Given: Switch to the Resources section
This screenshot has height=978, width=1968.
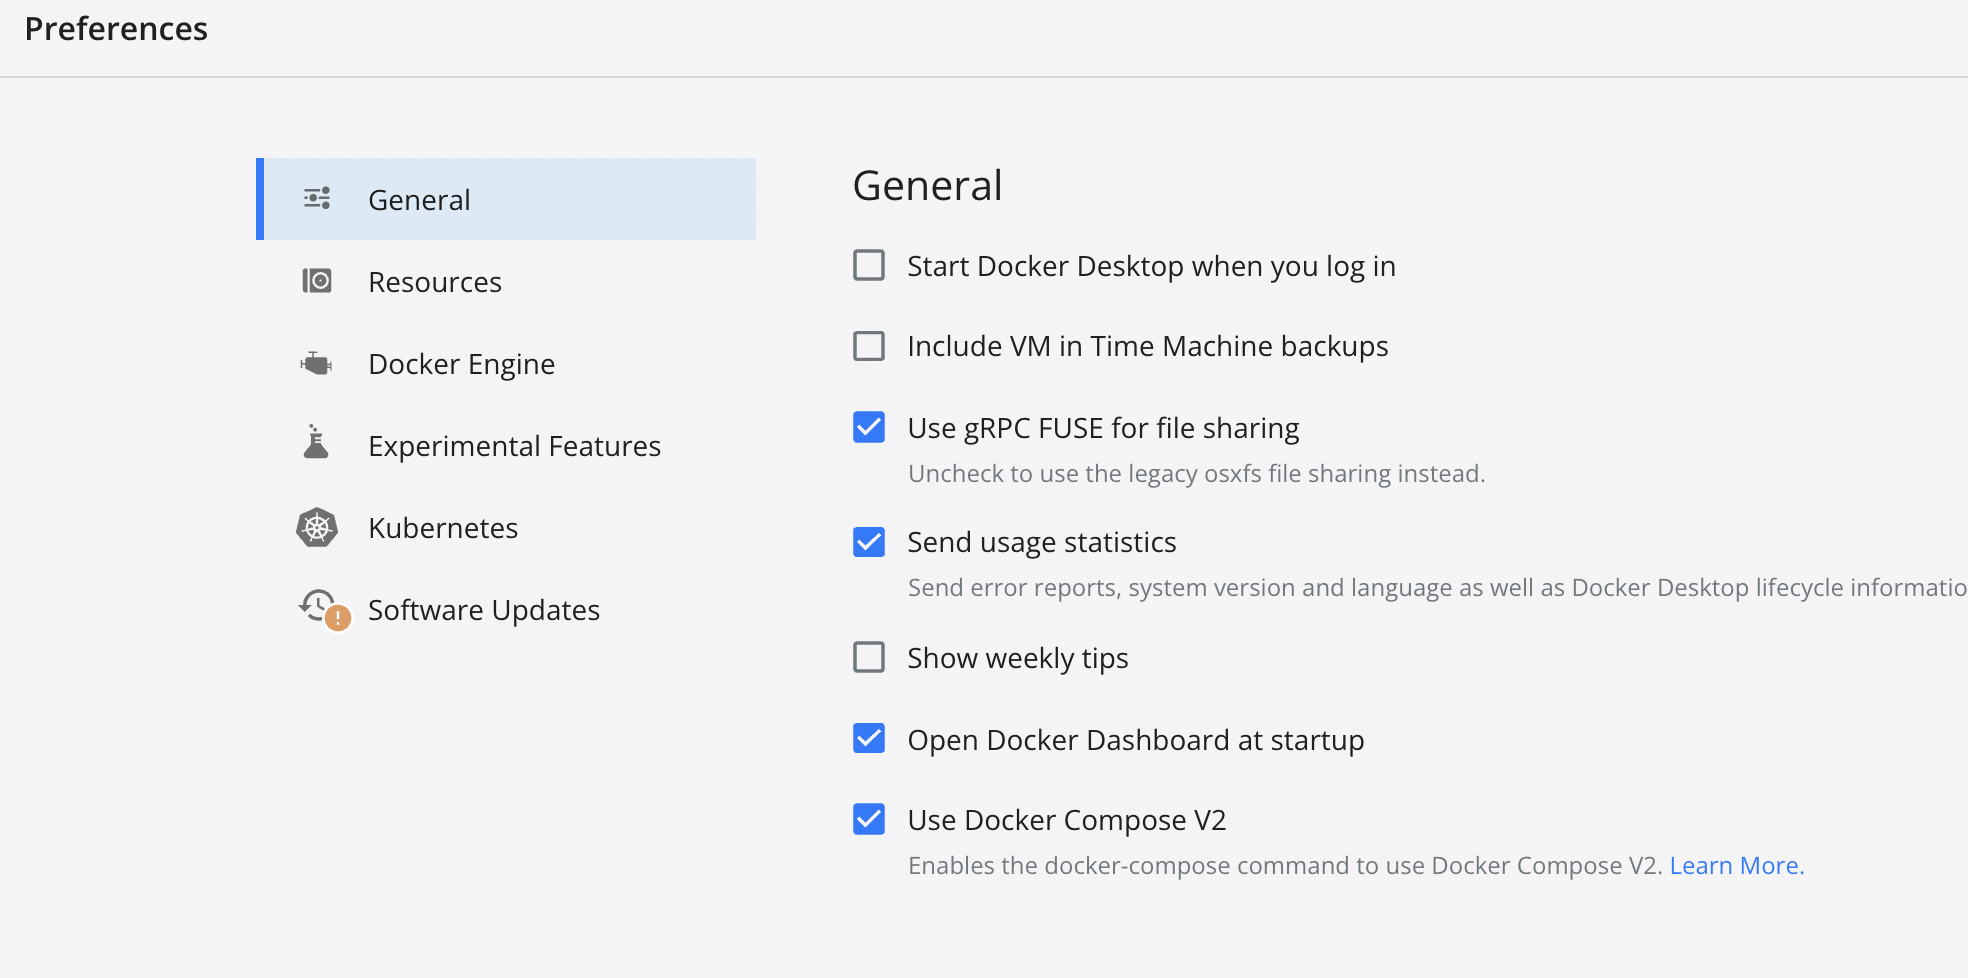Looking at the screenshot, I should tap(506, 281).
